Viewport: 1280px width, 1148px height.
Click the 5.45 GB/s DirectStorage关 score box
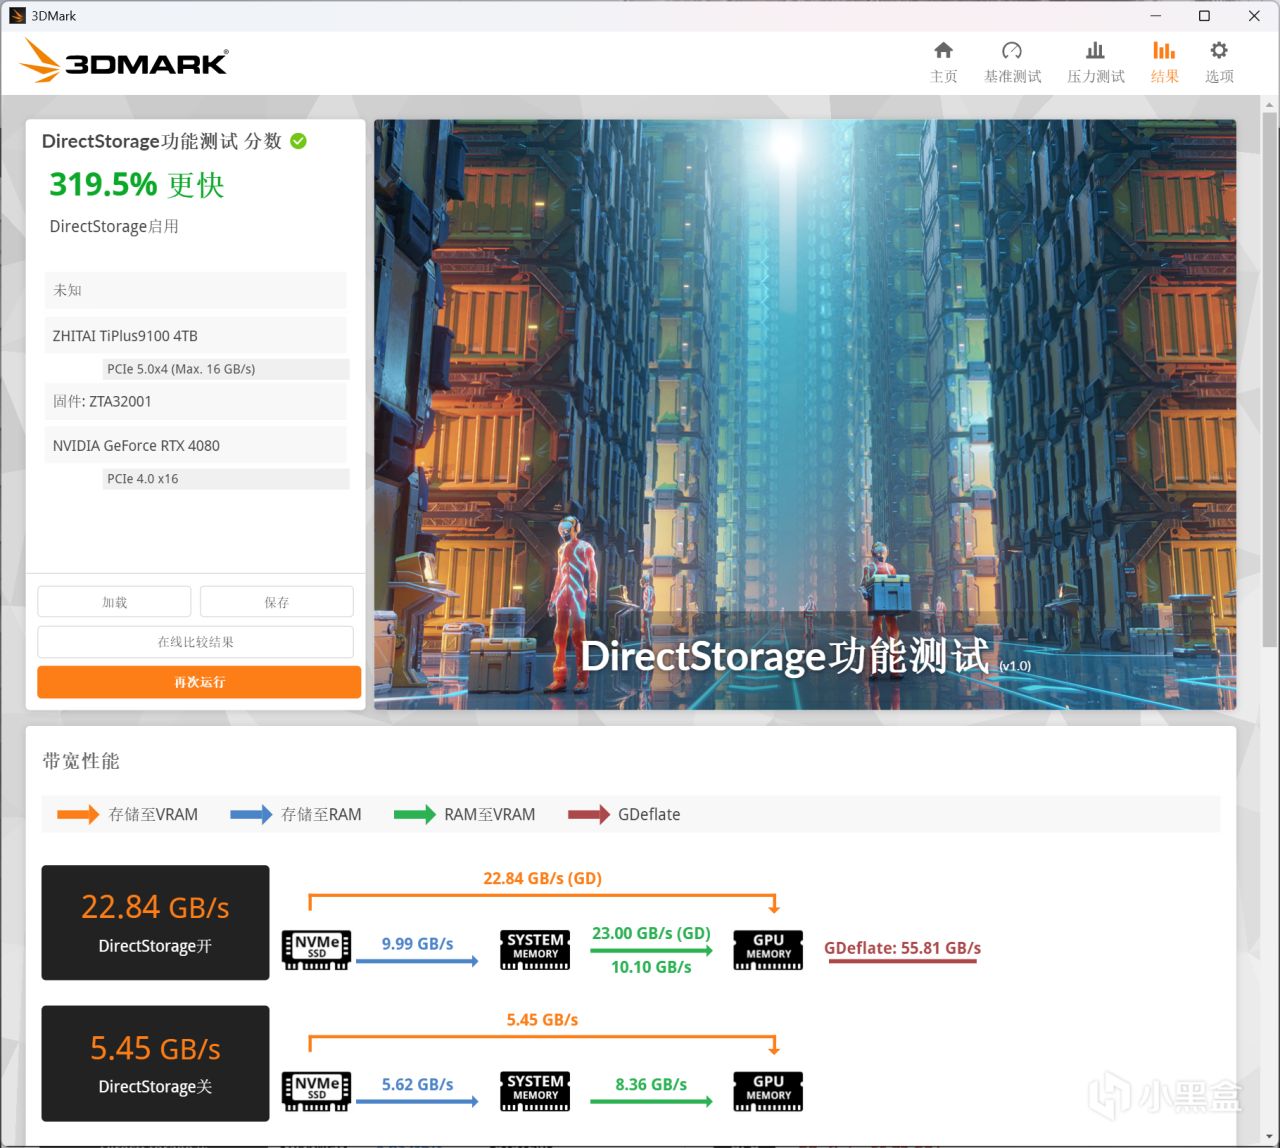[155, 1063]
